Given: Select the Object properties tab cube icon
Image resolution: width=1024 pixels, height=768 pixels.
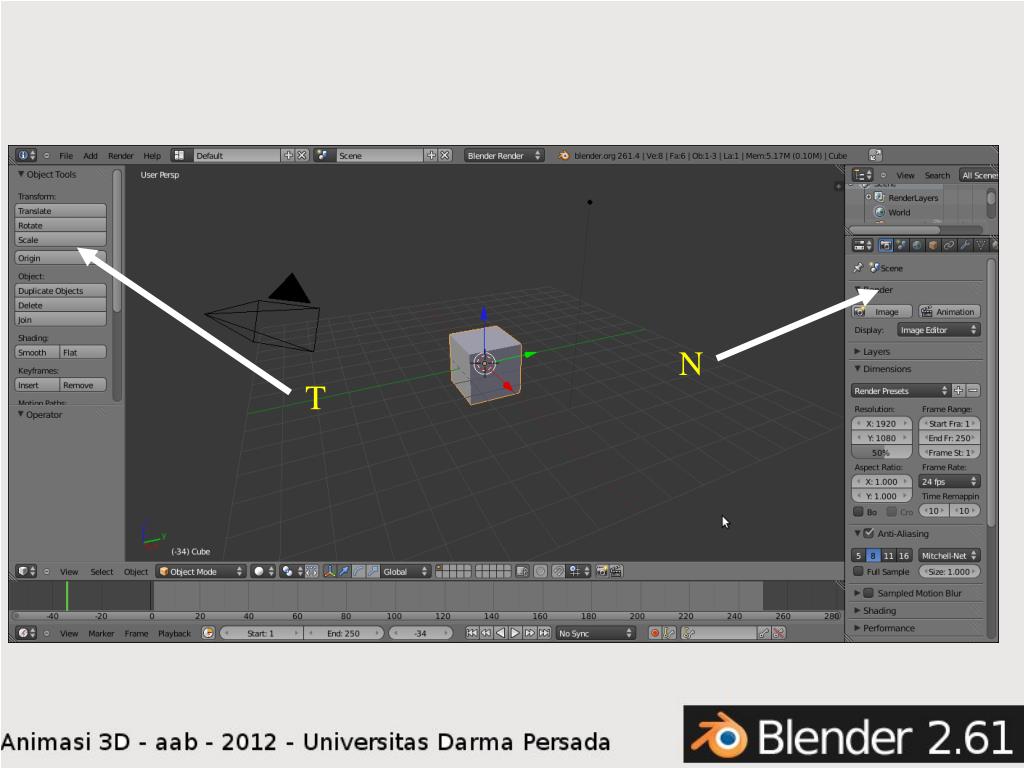Looking at the screenshot, I should (933, 246).
